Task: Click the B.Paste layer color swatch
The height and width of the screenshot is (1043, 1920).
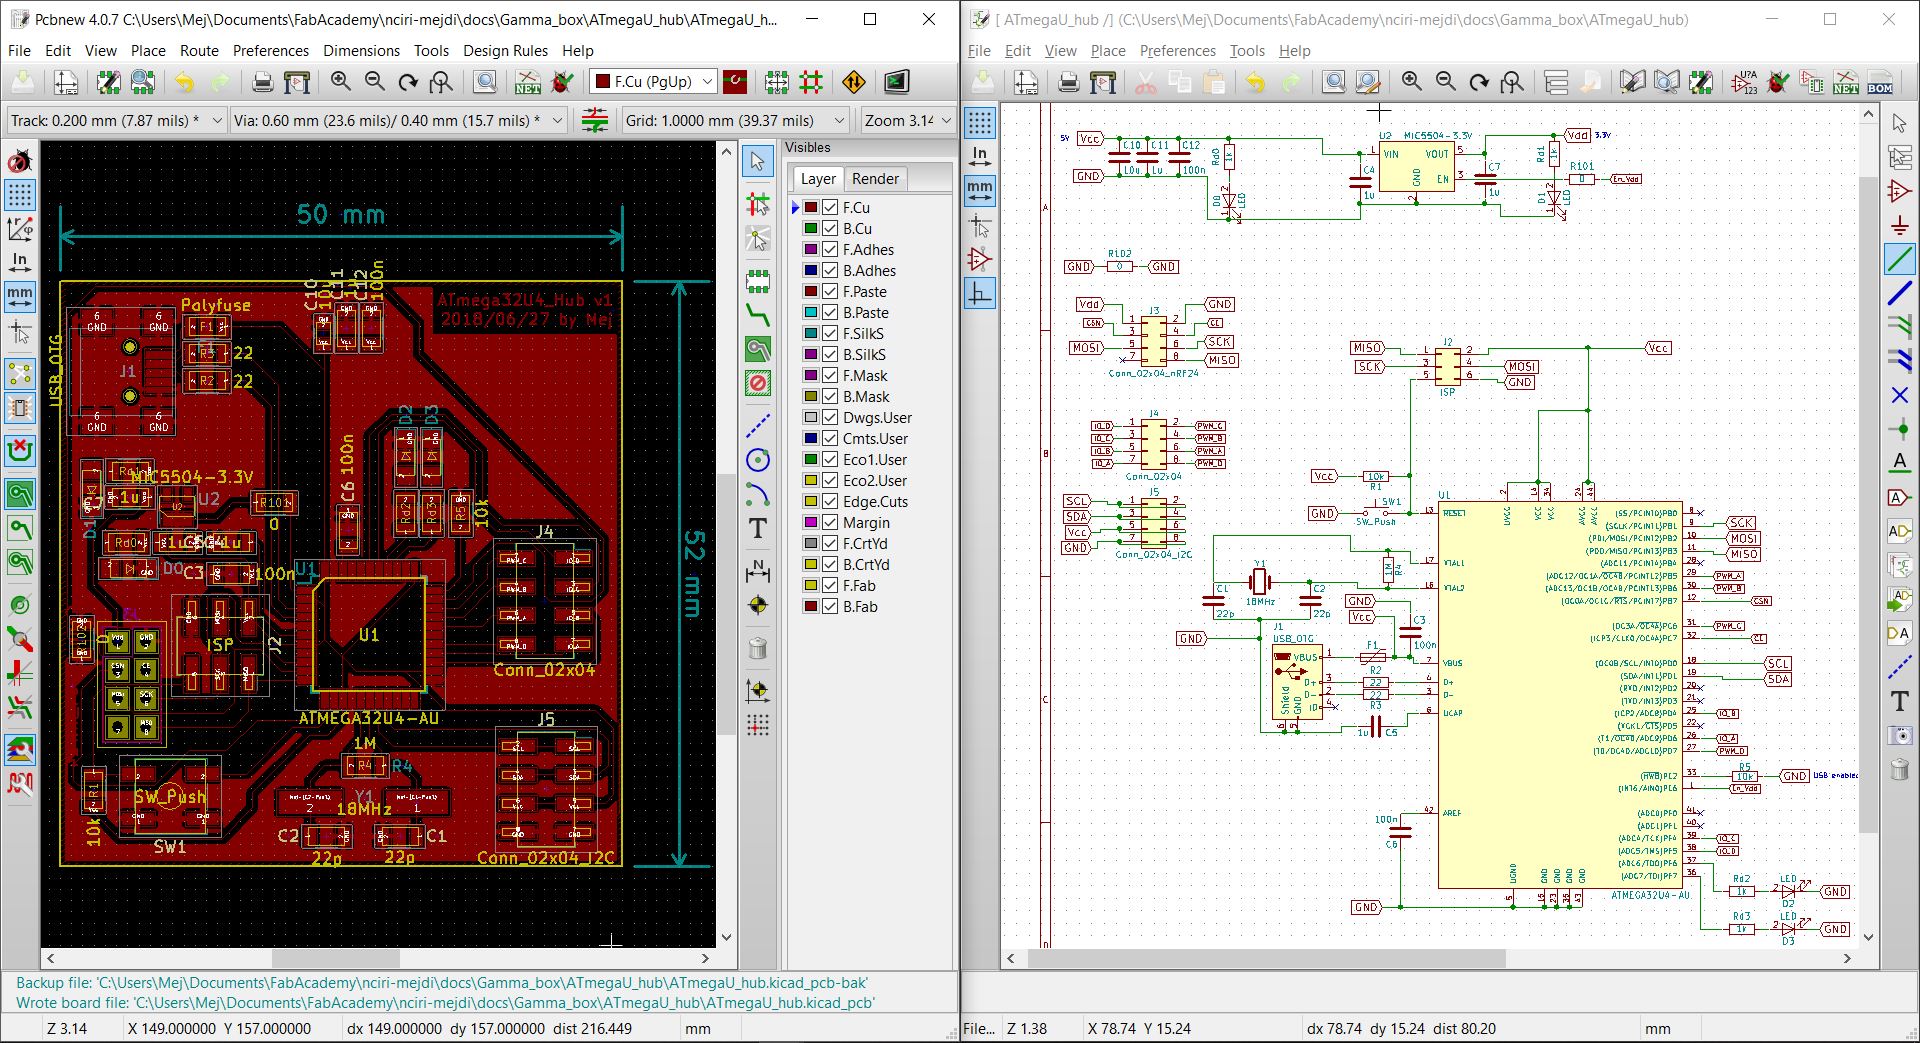Action: (x=811, y=313)
